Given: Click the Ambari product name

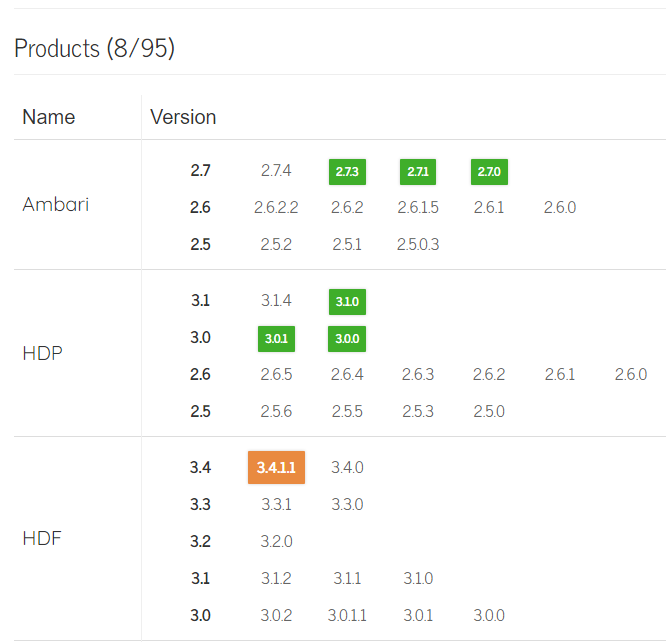Looking at the screenshot, I should pos(56,205).
